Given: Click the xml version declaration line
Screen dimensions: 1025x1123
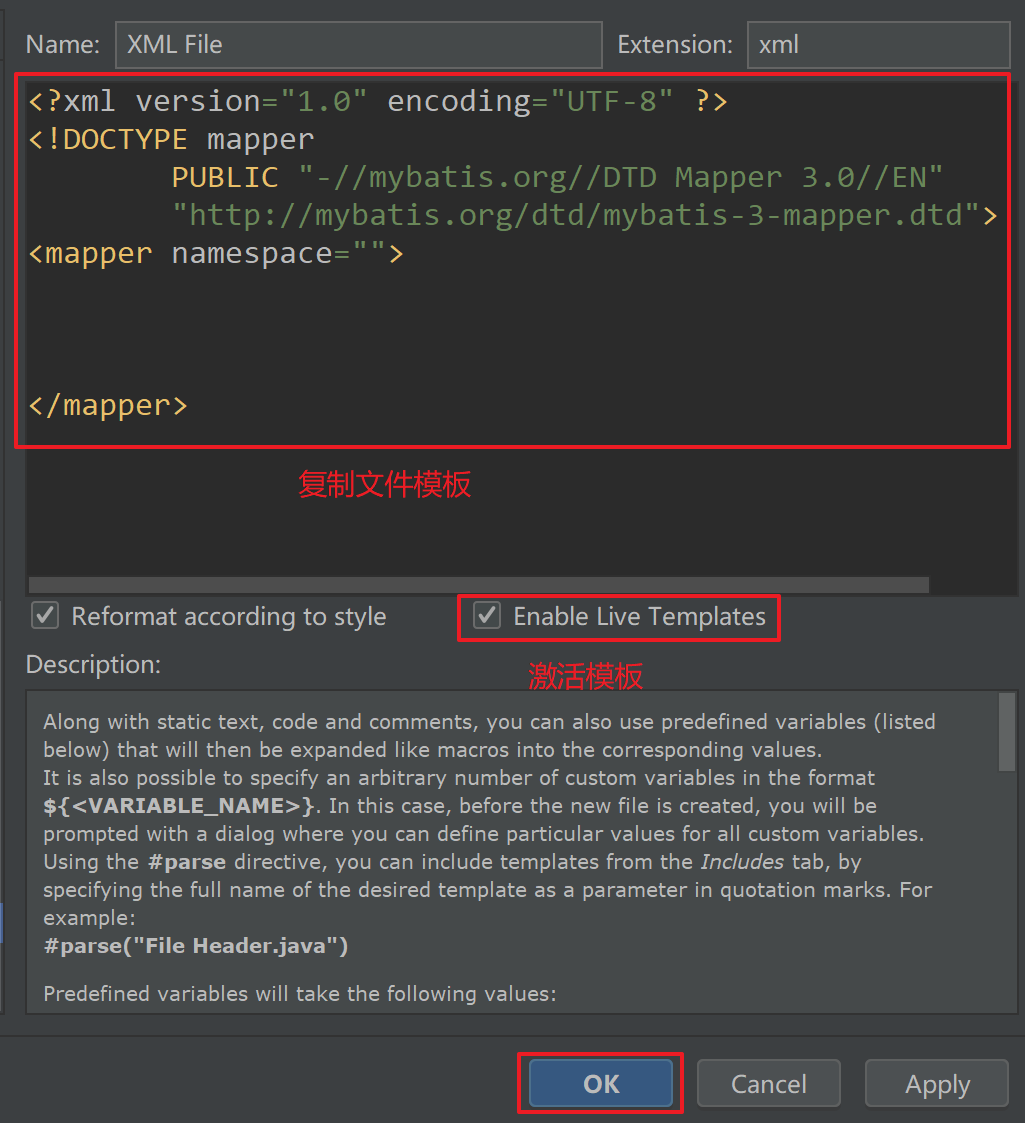Looking at the screenshot, I should pos(378,101).
